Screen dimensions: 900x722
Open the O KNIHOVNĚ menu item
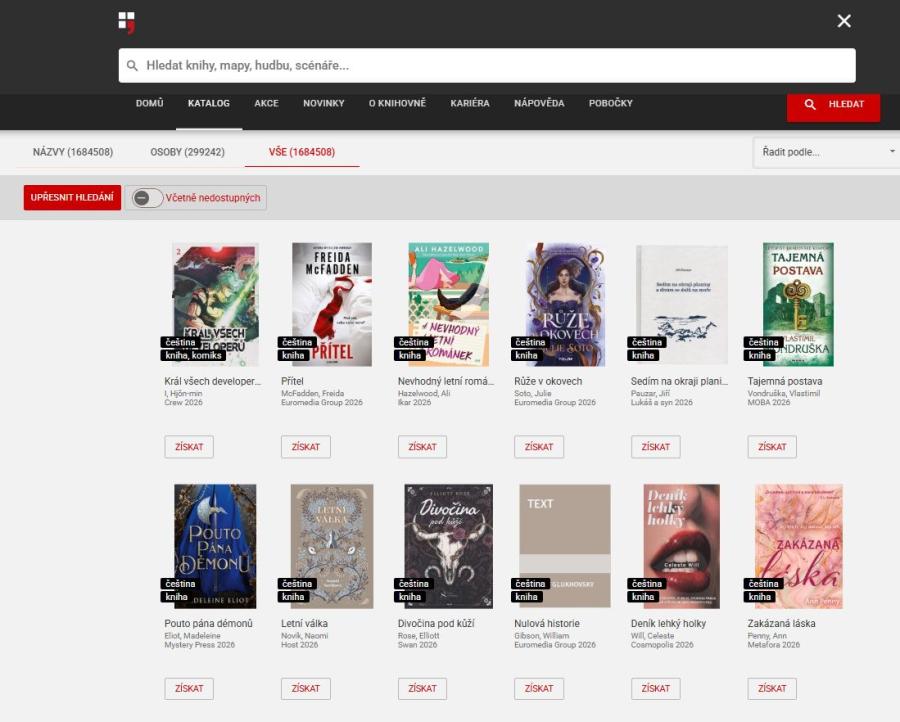(397, 103)
